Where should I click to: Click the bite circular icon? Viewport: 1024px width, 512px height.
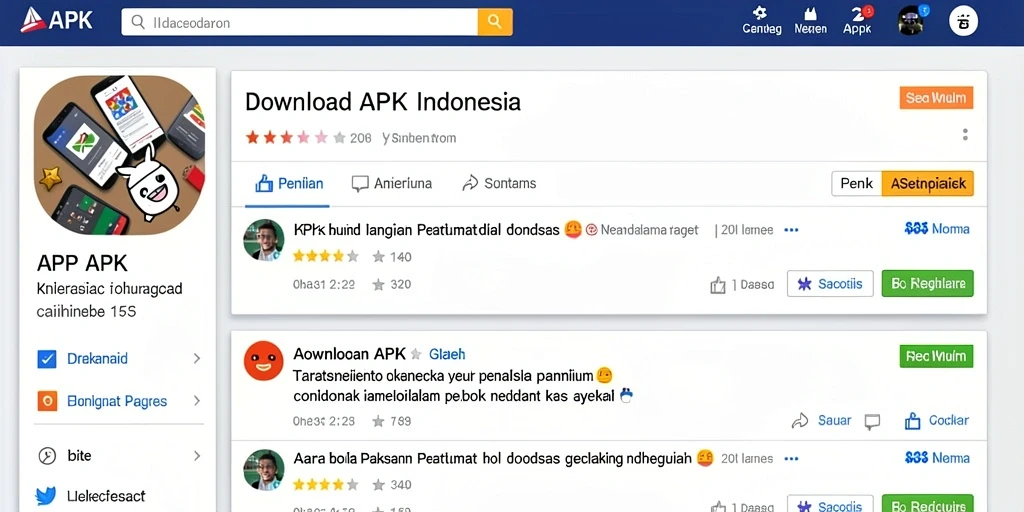point(47,456)
